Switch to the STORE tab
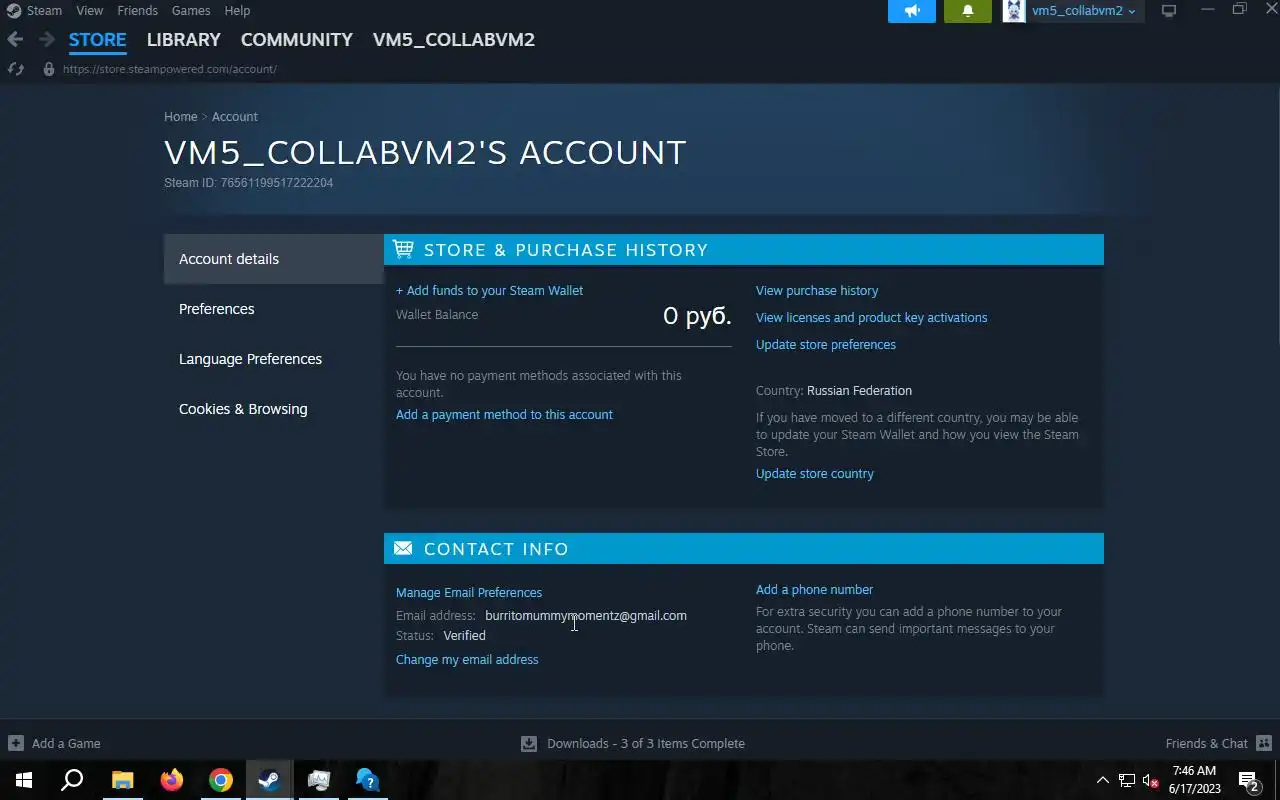The image size is (1280, 800). 97,40
